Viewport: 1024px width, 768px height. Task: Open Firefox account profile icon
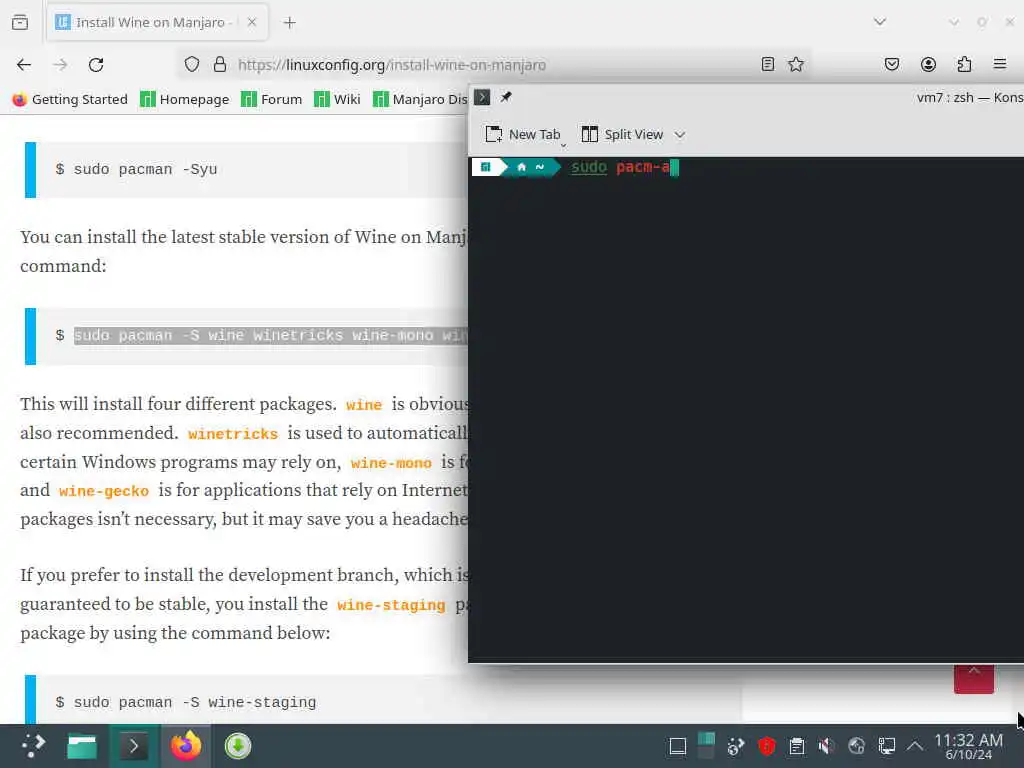928,64
